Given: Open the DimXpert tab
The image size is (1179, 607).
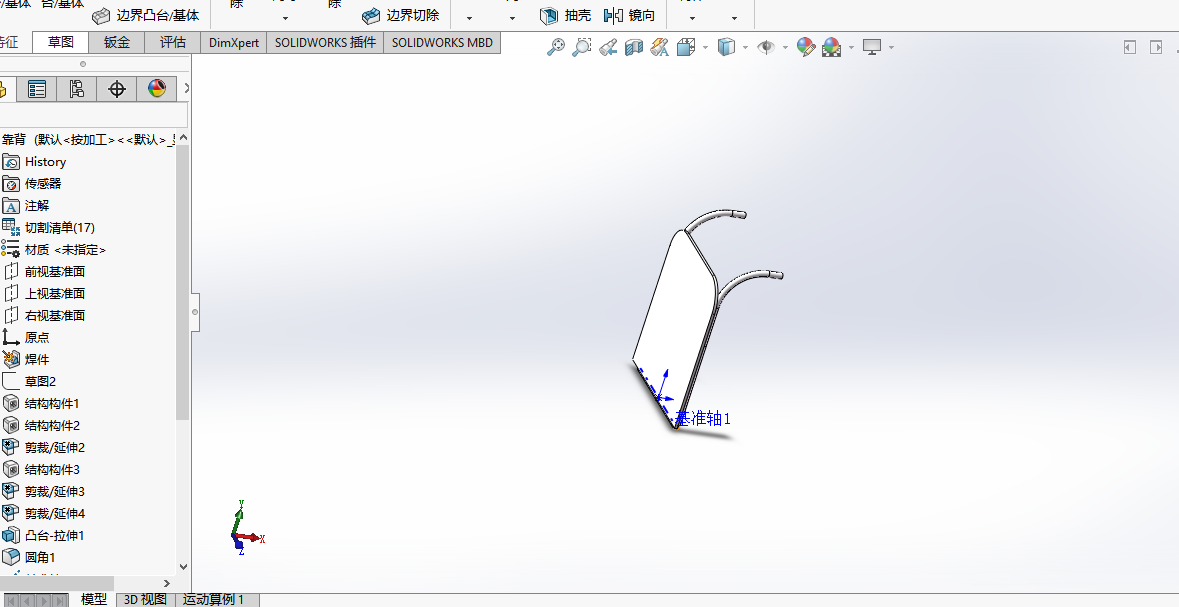Looking at the screenshot, I should pos(234,42).
